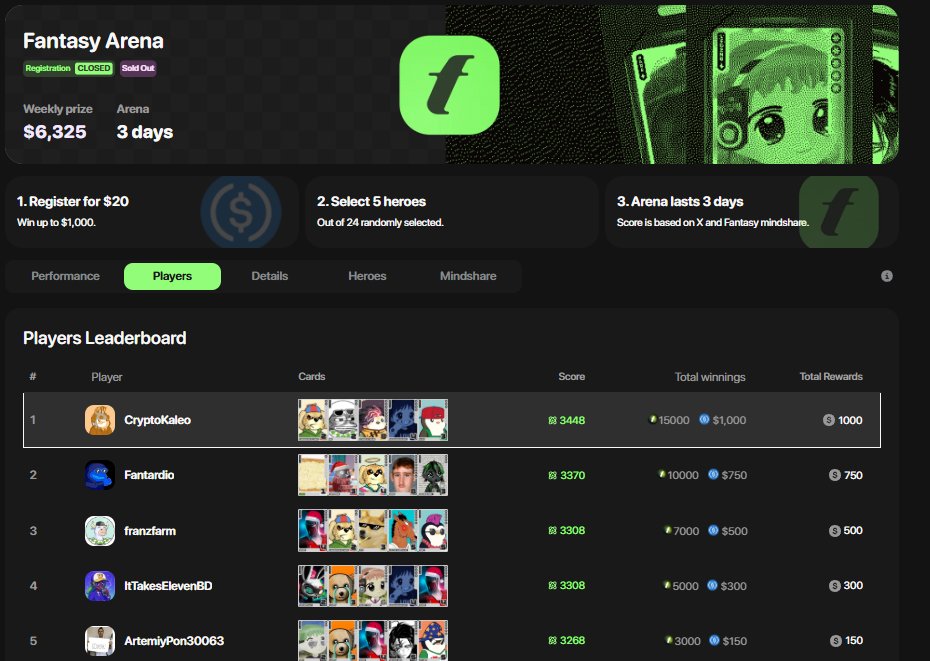This screenshot has width=930, height=661.
Task: Click the Weekly prize $6,325 value
Action: coord(55,132)
